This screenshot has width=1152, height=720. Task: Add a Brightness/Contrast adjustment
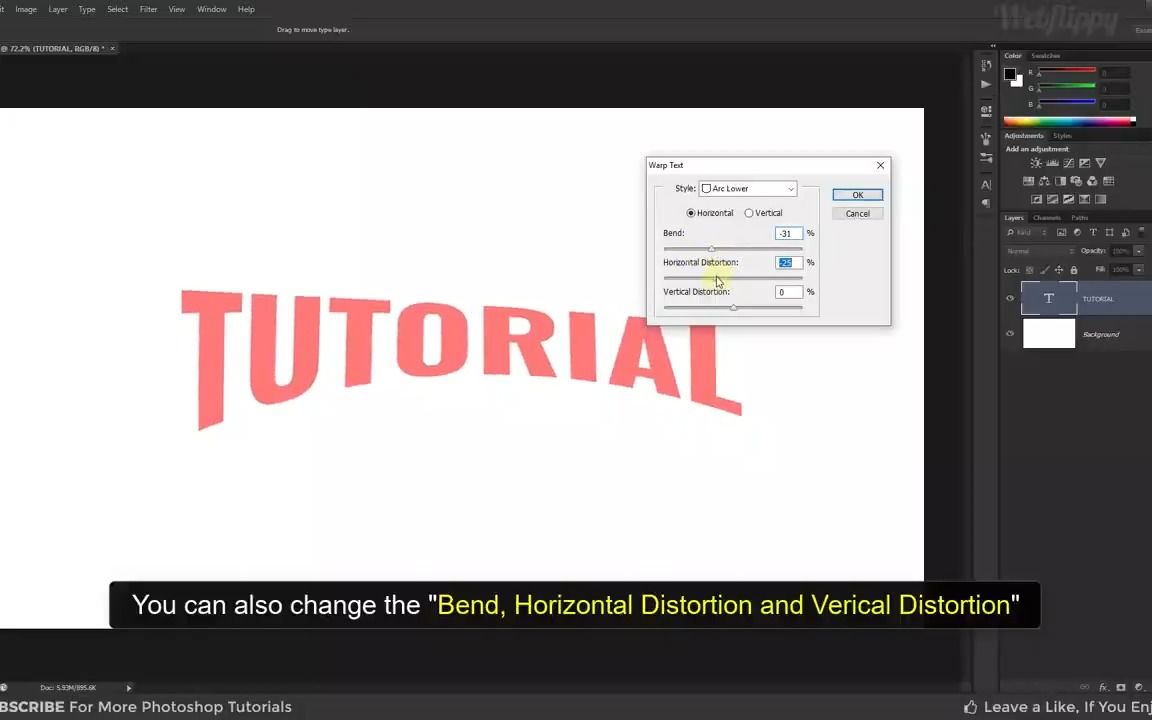pyautogui.click(x=1036, y=163)
